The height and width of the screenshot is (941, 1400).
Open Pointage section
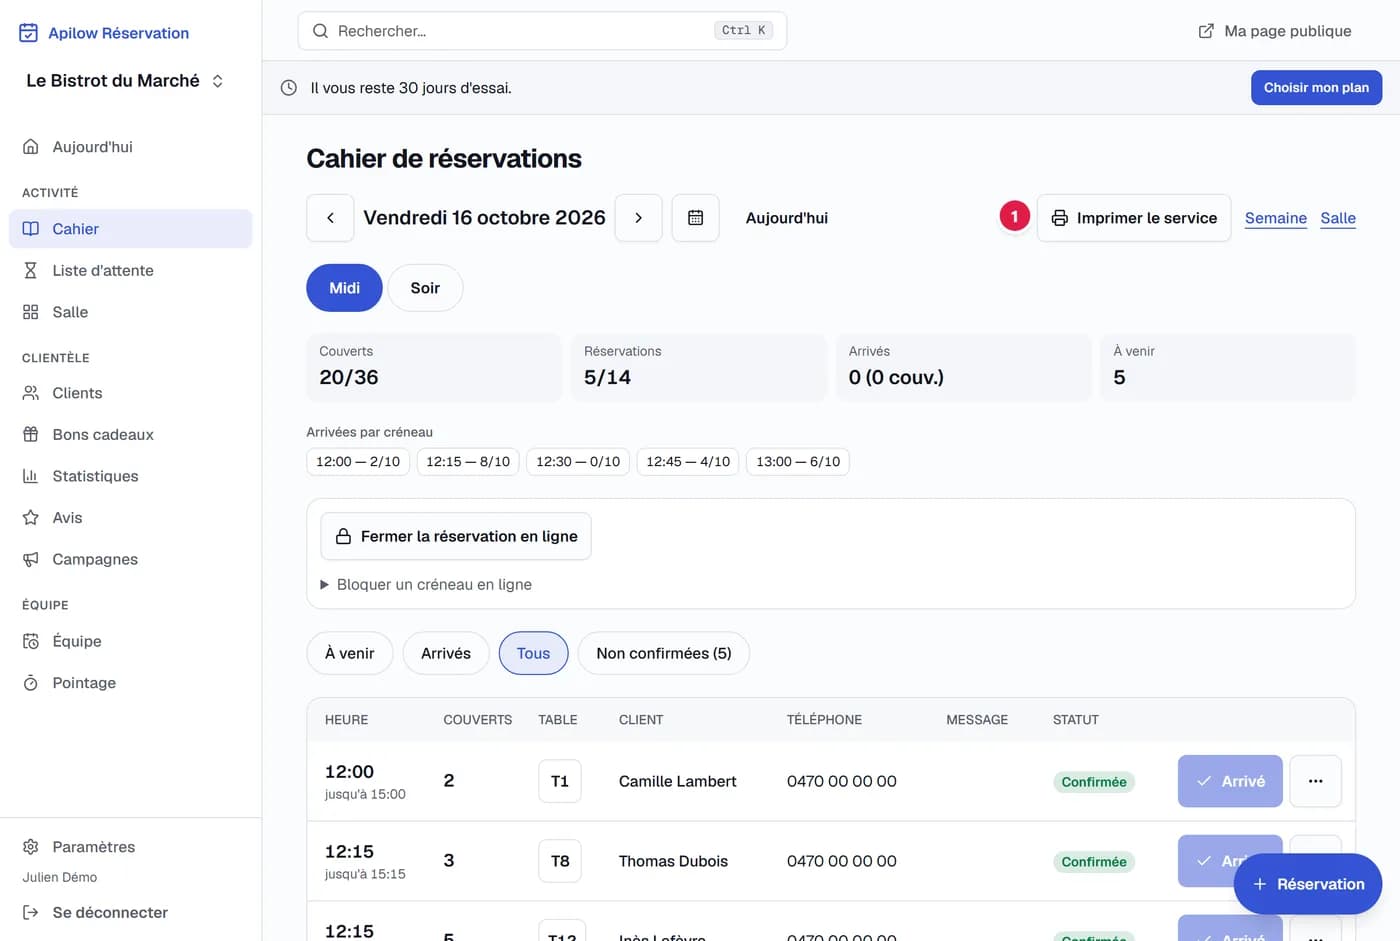coord(130,683)
